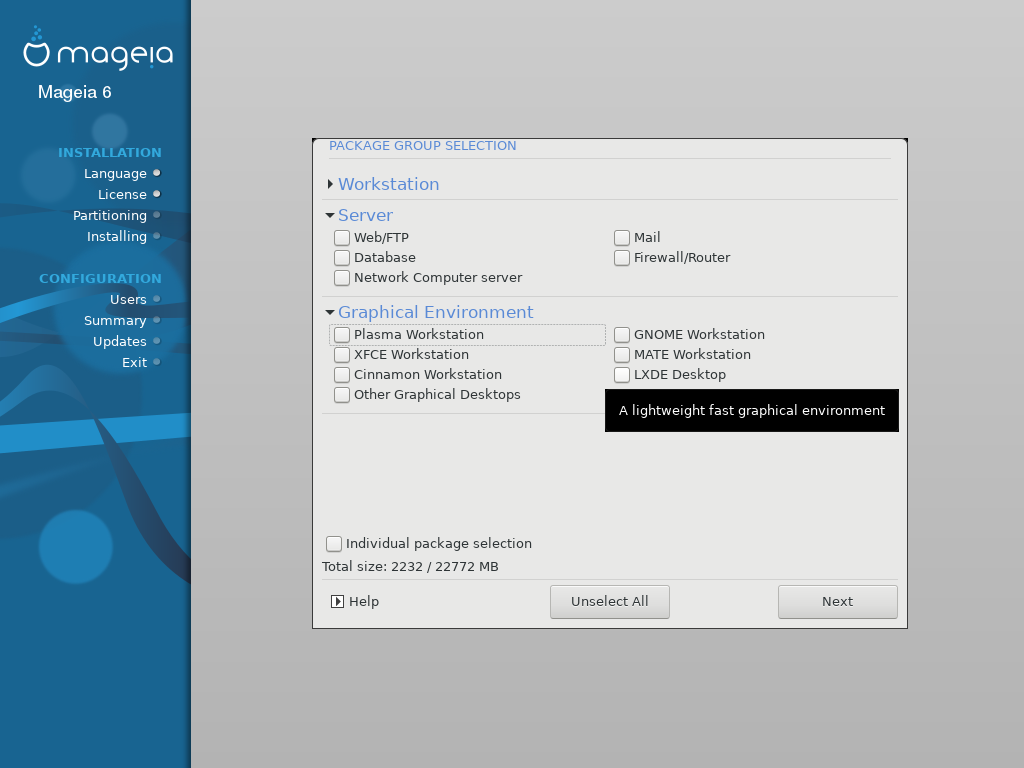Enable Other Graphical Desktops checkbox
This screenshot has height=768, width=1024.
point(342,395)
